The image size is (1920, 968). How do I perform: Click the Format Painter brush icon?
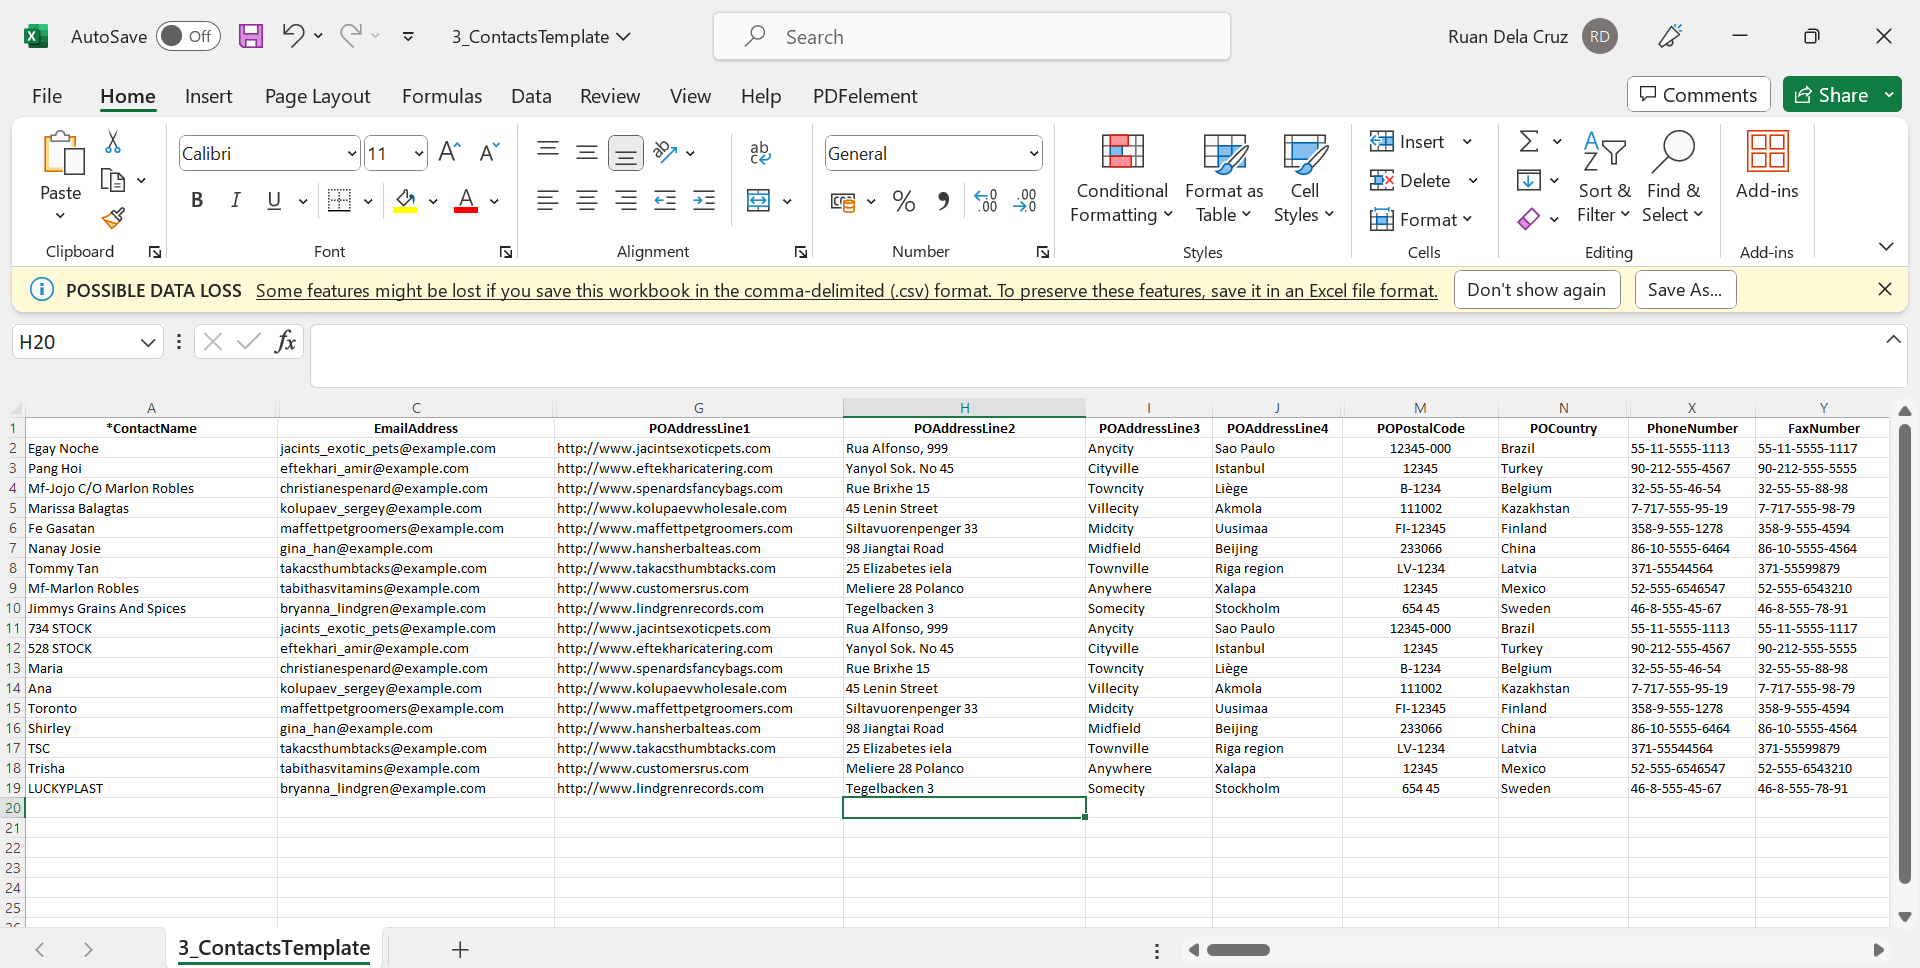[113, 218]
